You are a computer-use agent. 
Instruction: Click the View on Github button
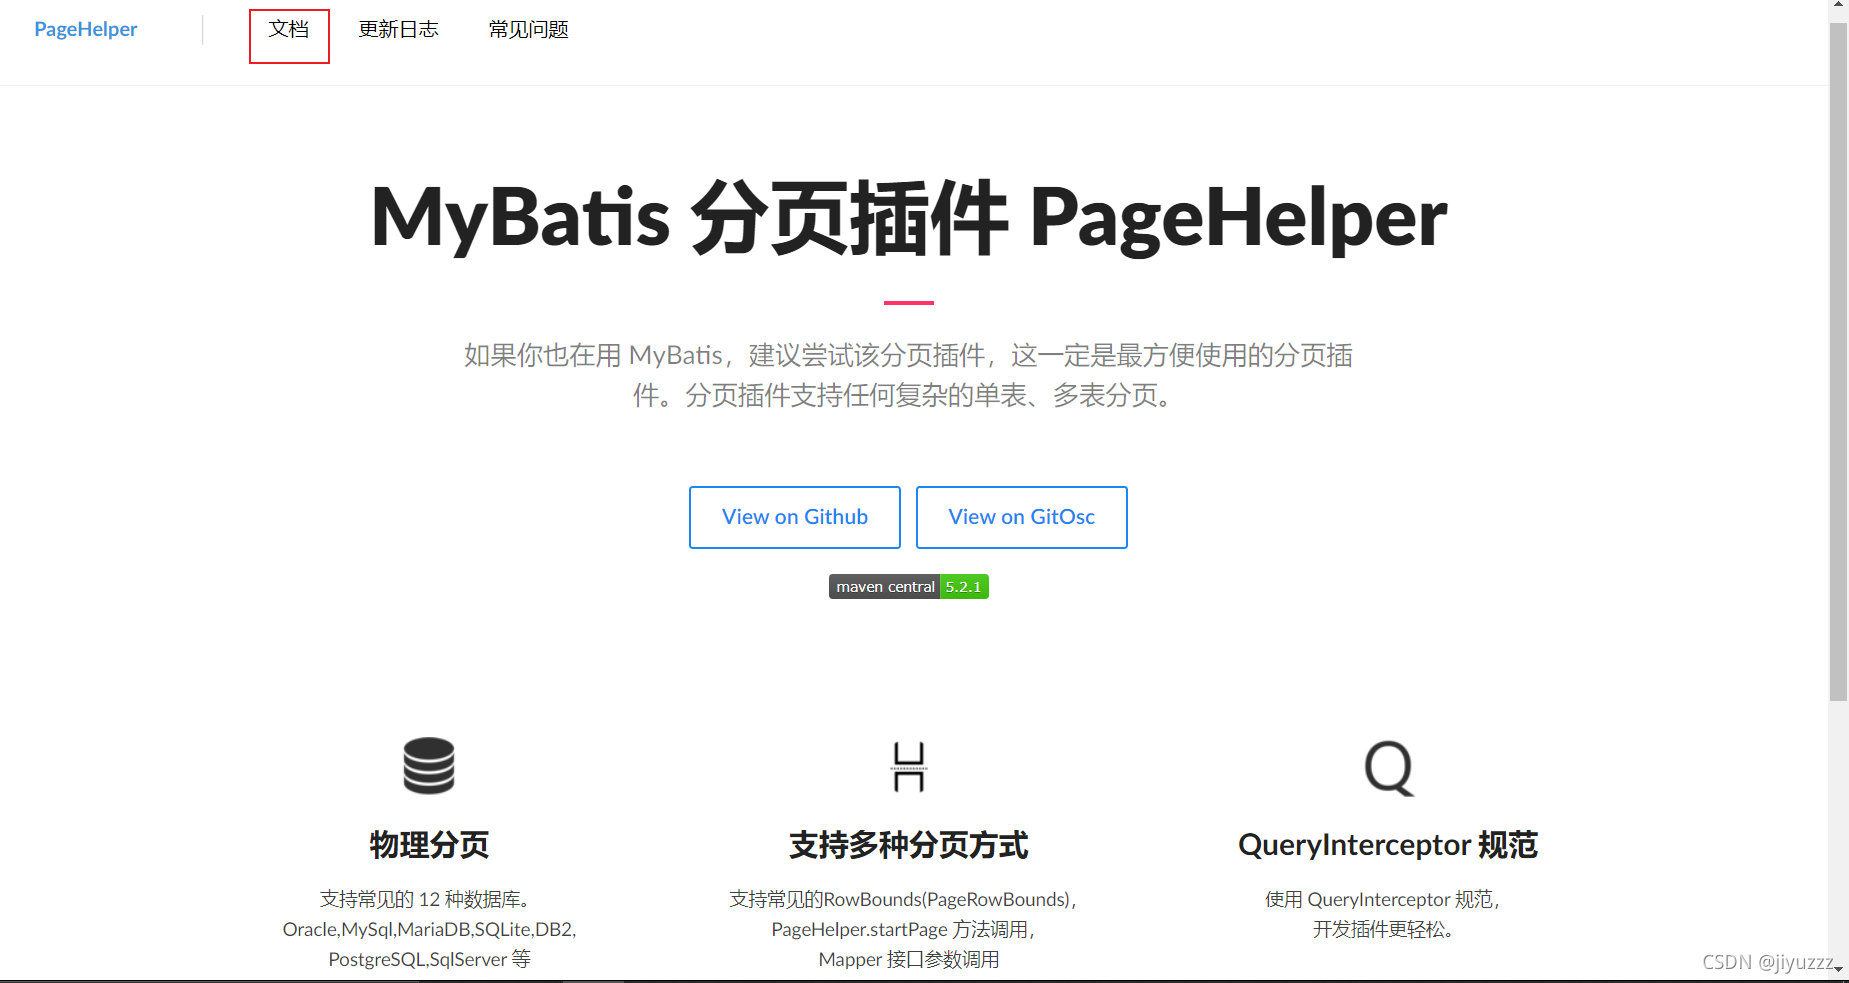point(794,517)
